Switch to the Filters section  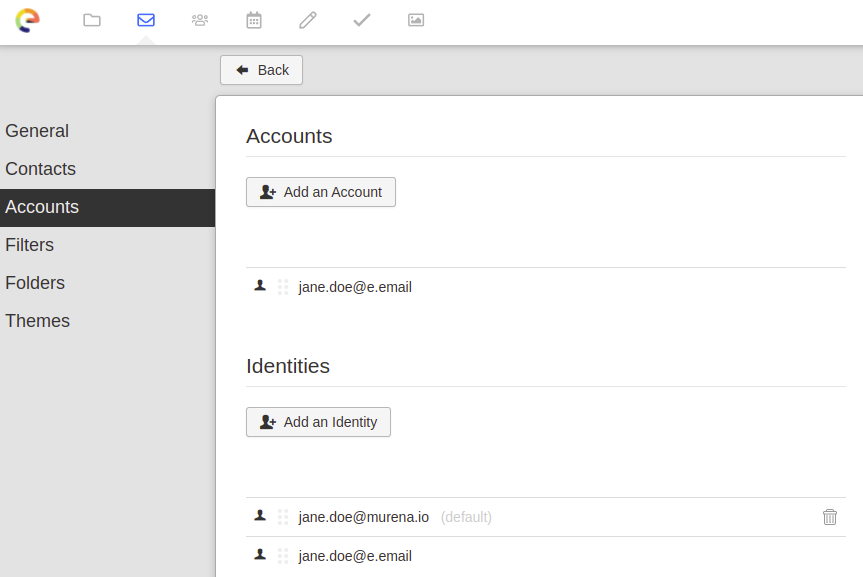(29, 244)
